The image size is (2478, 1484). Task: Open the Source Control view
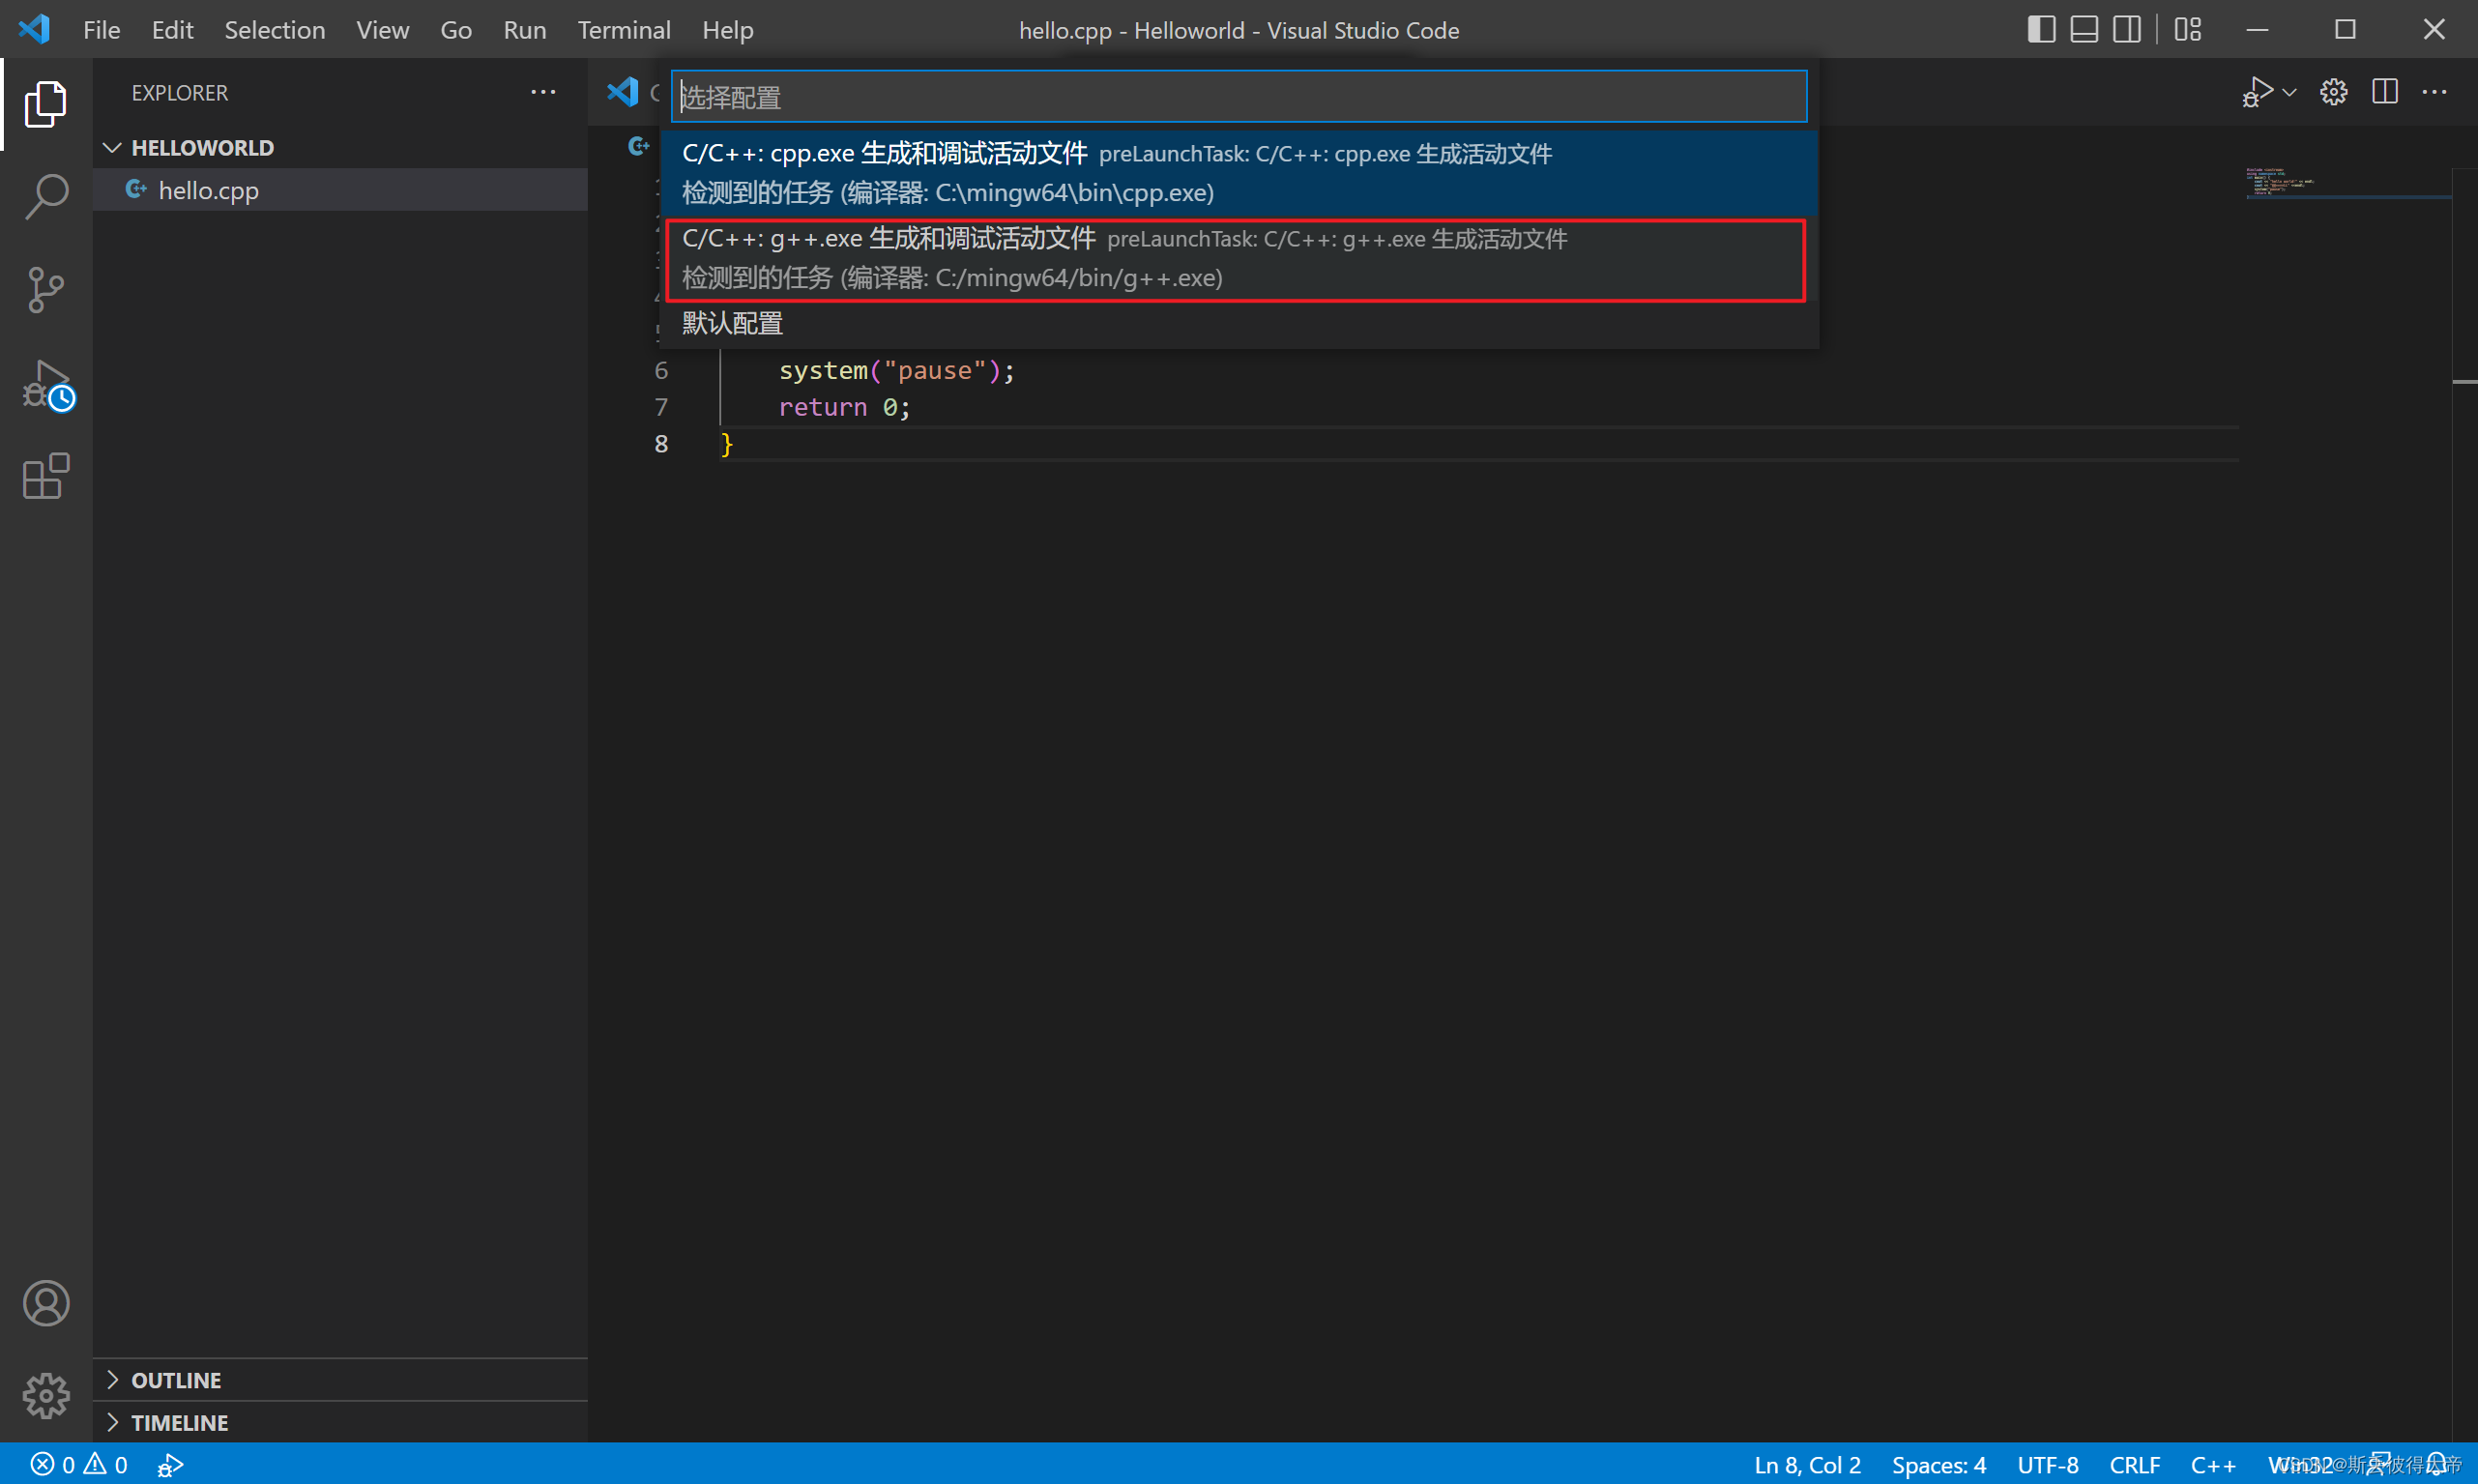45,290
